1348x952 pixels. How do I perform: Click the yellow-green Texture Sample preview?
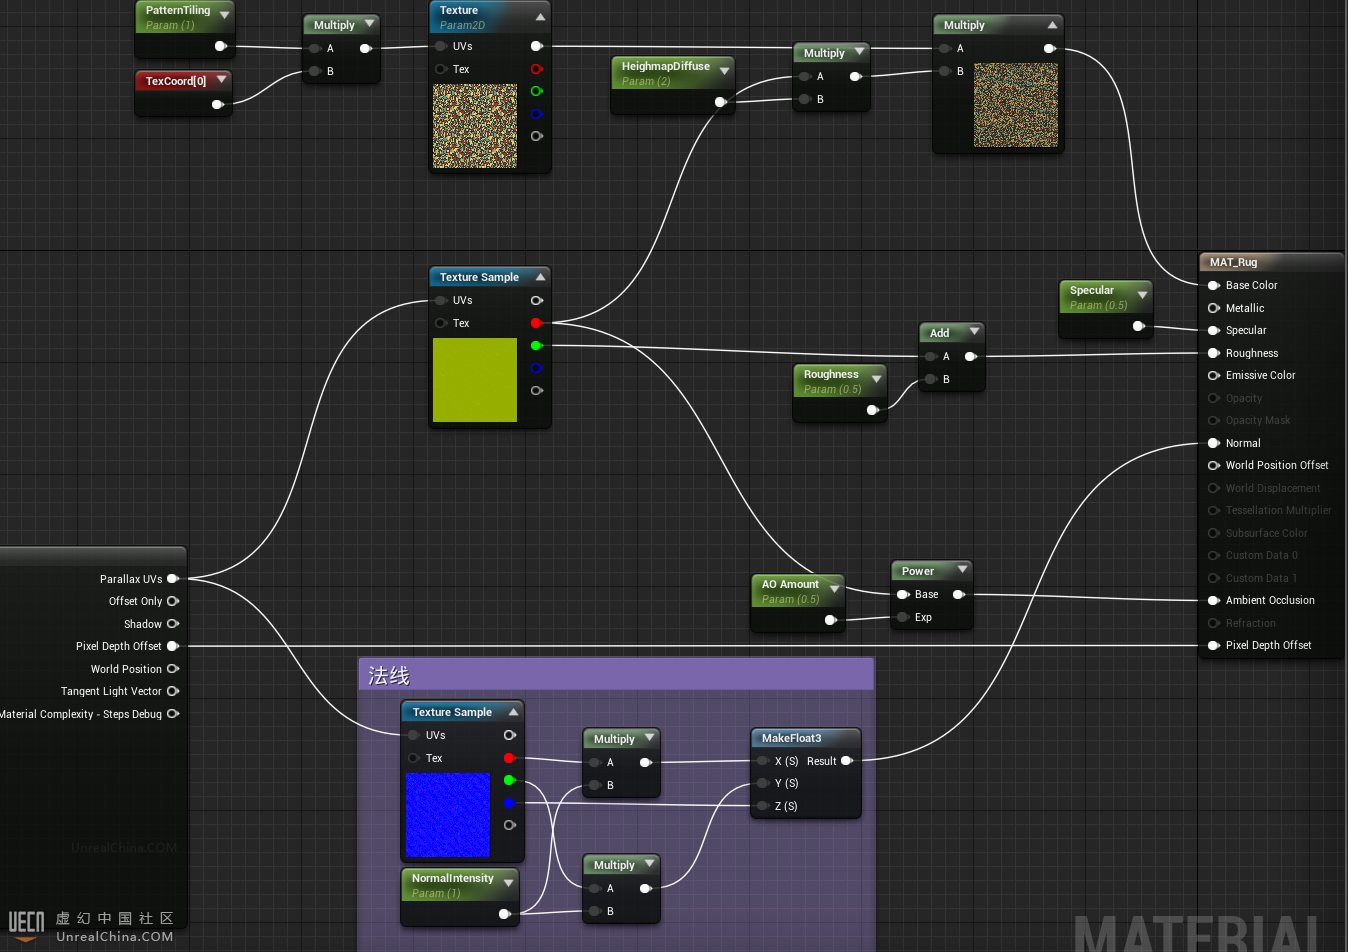pyautogui.click(x=475, y=380)
